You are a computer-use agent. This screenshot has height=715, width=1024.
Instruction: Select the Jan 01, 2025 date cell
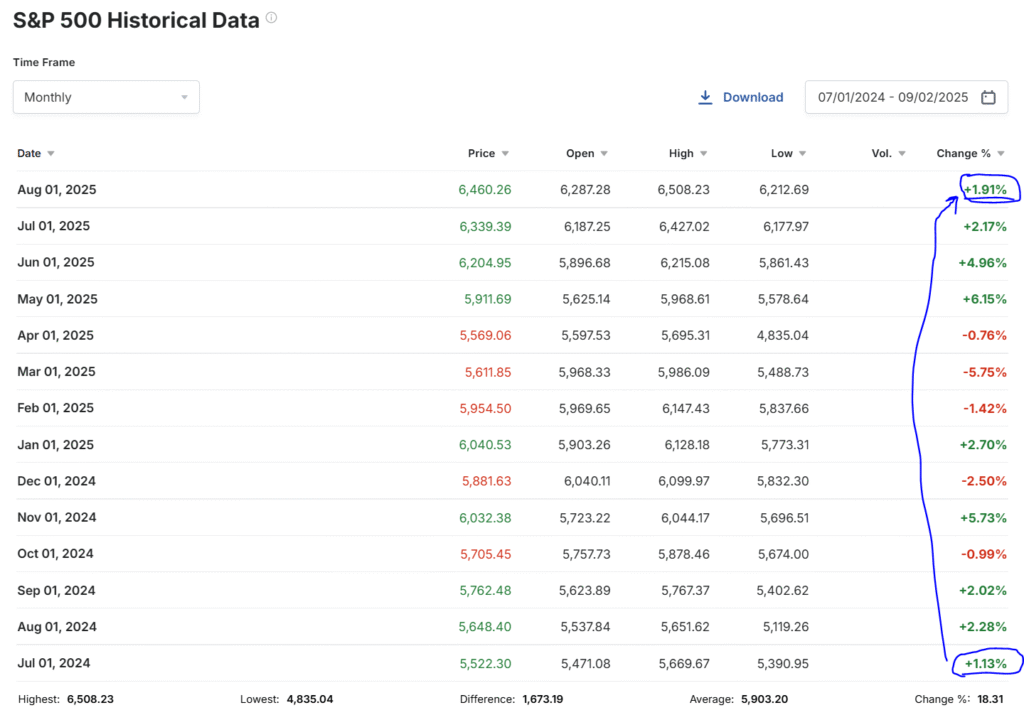(56, 445)
